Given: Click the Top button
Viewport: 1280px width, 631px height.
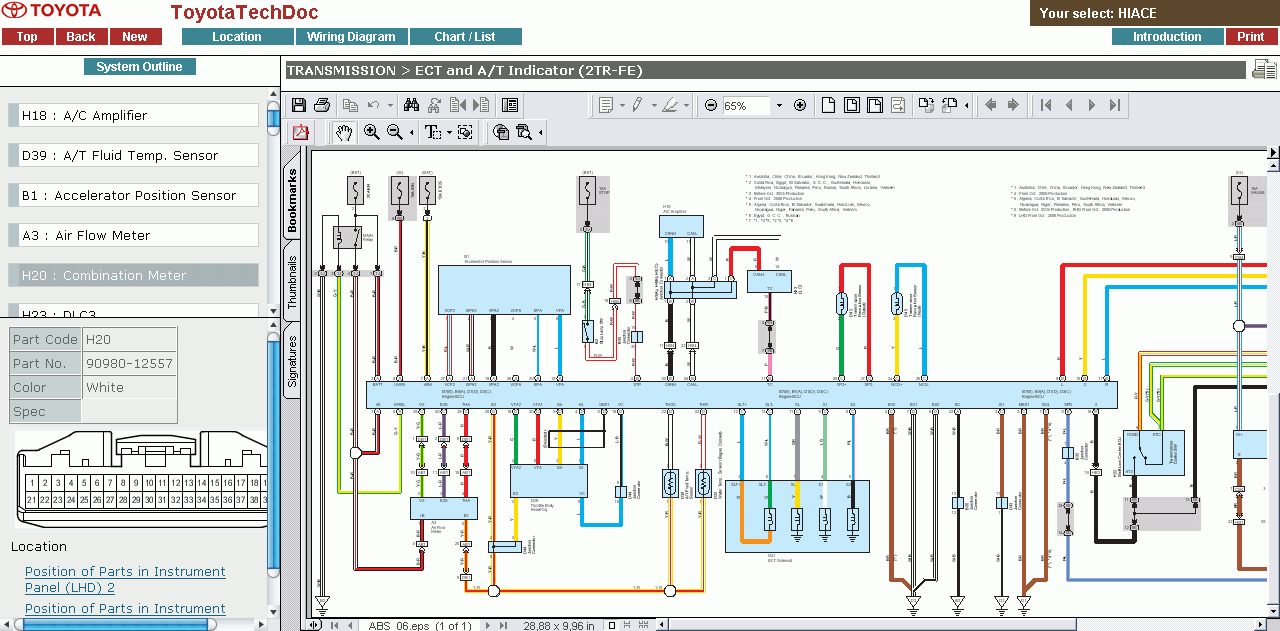Looking at the screenshot, I should pos(27,37).
